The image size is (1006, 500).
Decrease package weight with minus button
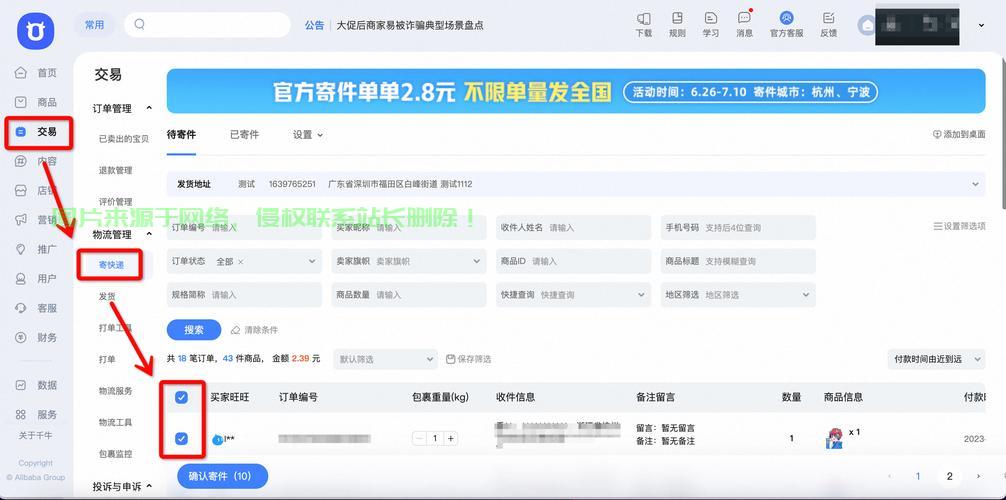coord(420,438)
